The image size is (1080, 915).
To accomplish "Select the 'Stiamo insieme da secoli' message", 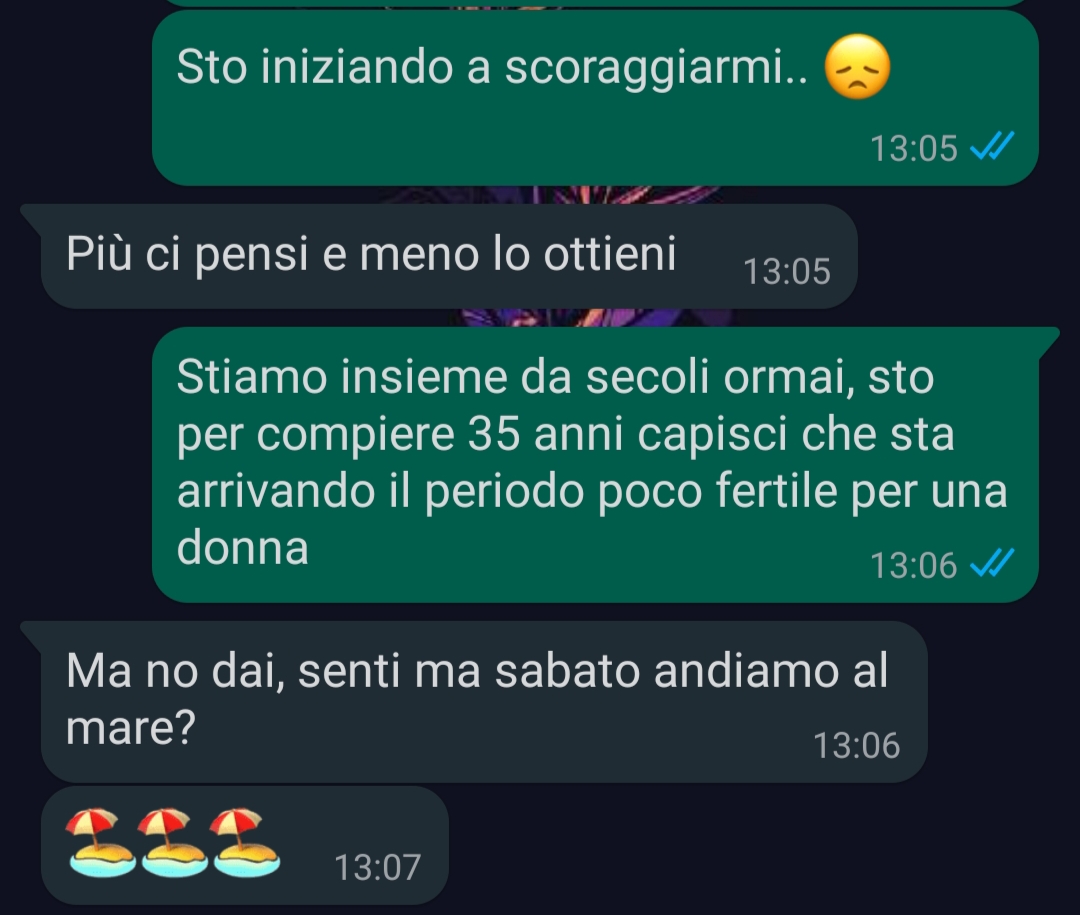I will pos(595,465).
